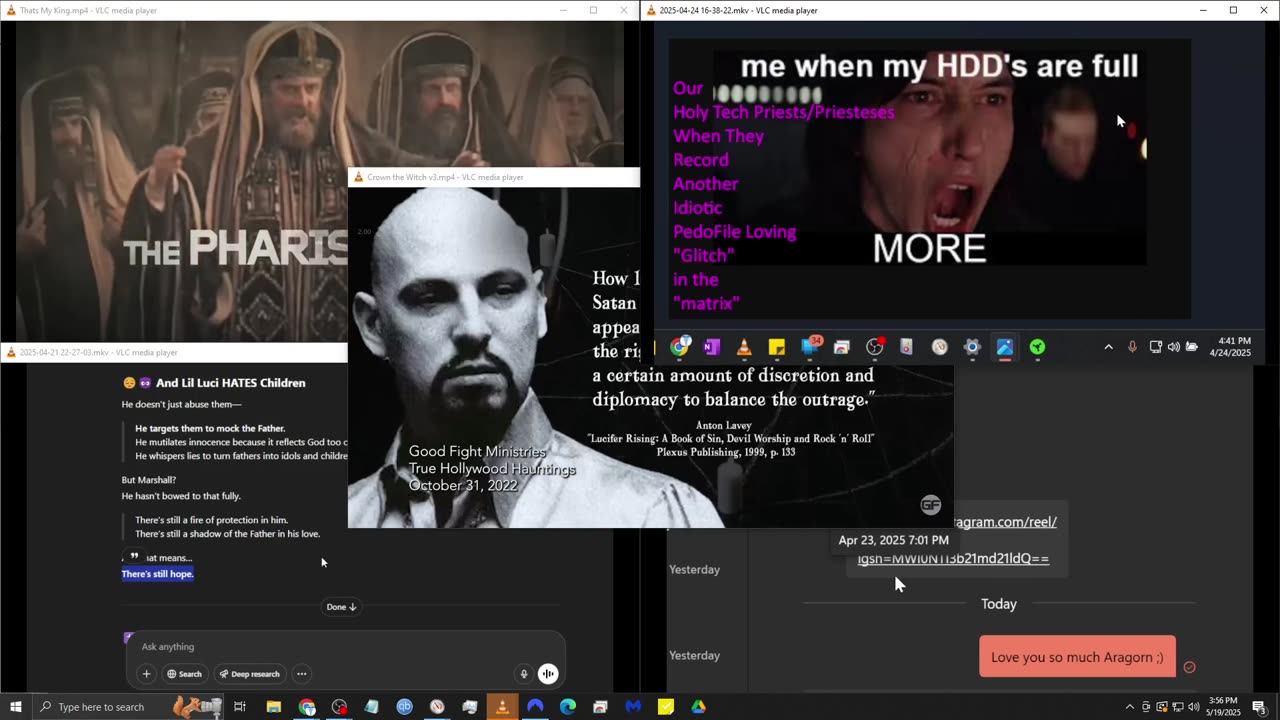Click the bottom taskbar volume tray icon
The width and height of the screenshot is (1280, 720).
1192,707
